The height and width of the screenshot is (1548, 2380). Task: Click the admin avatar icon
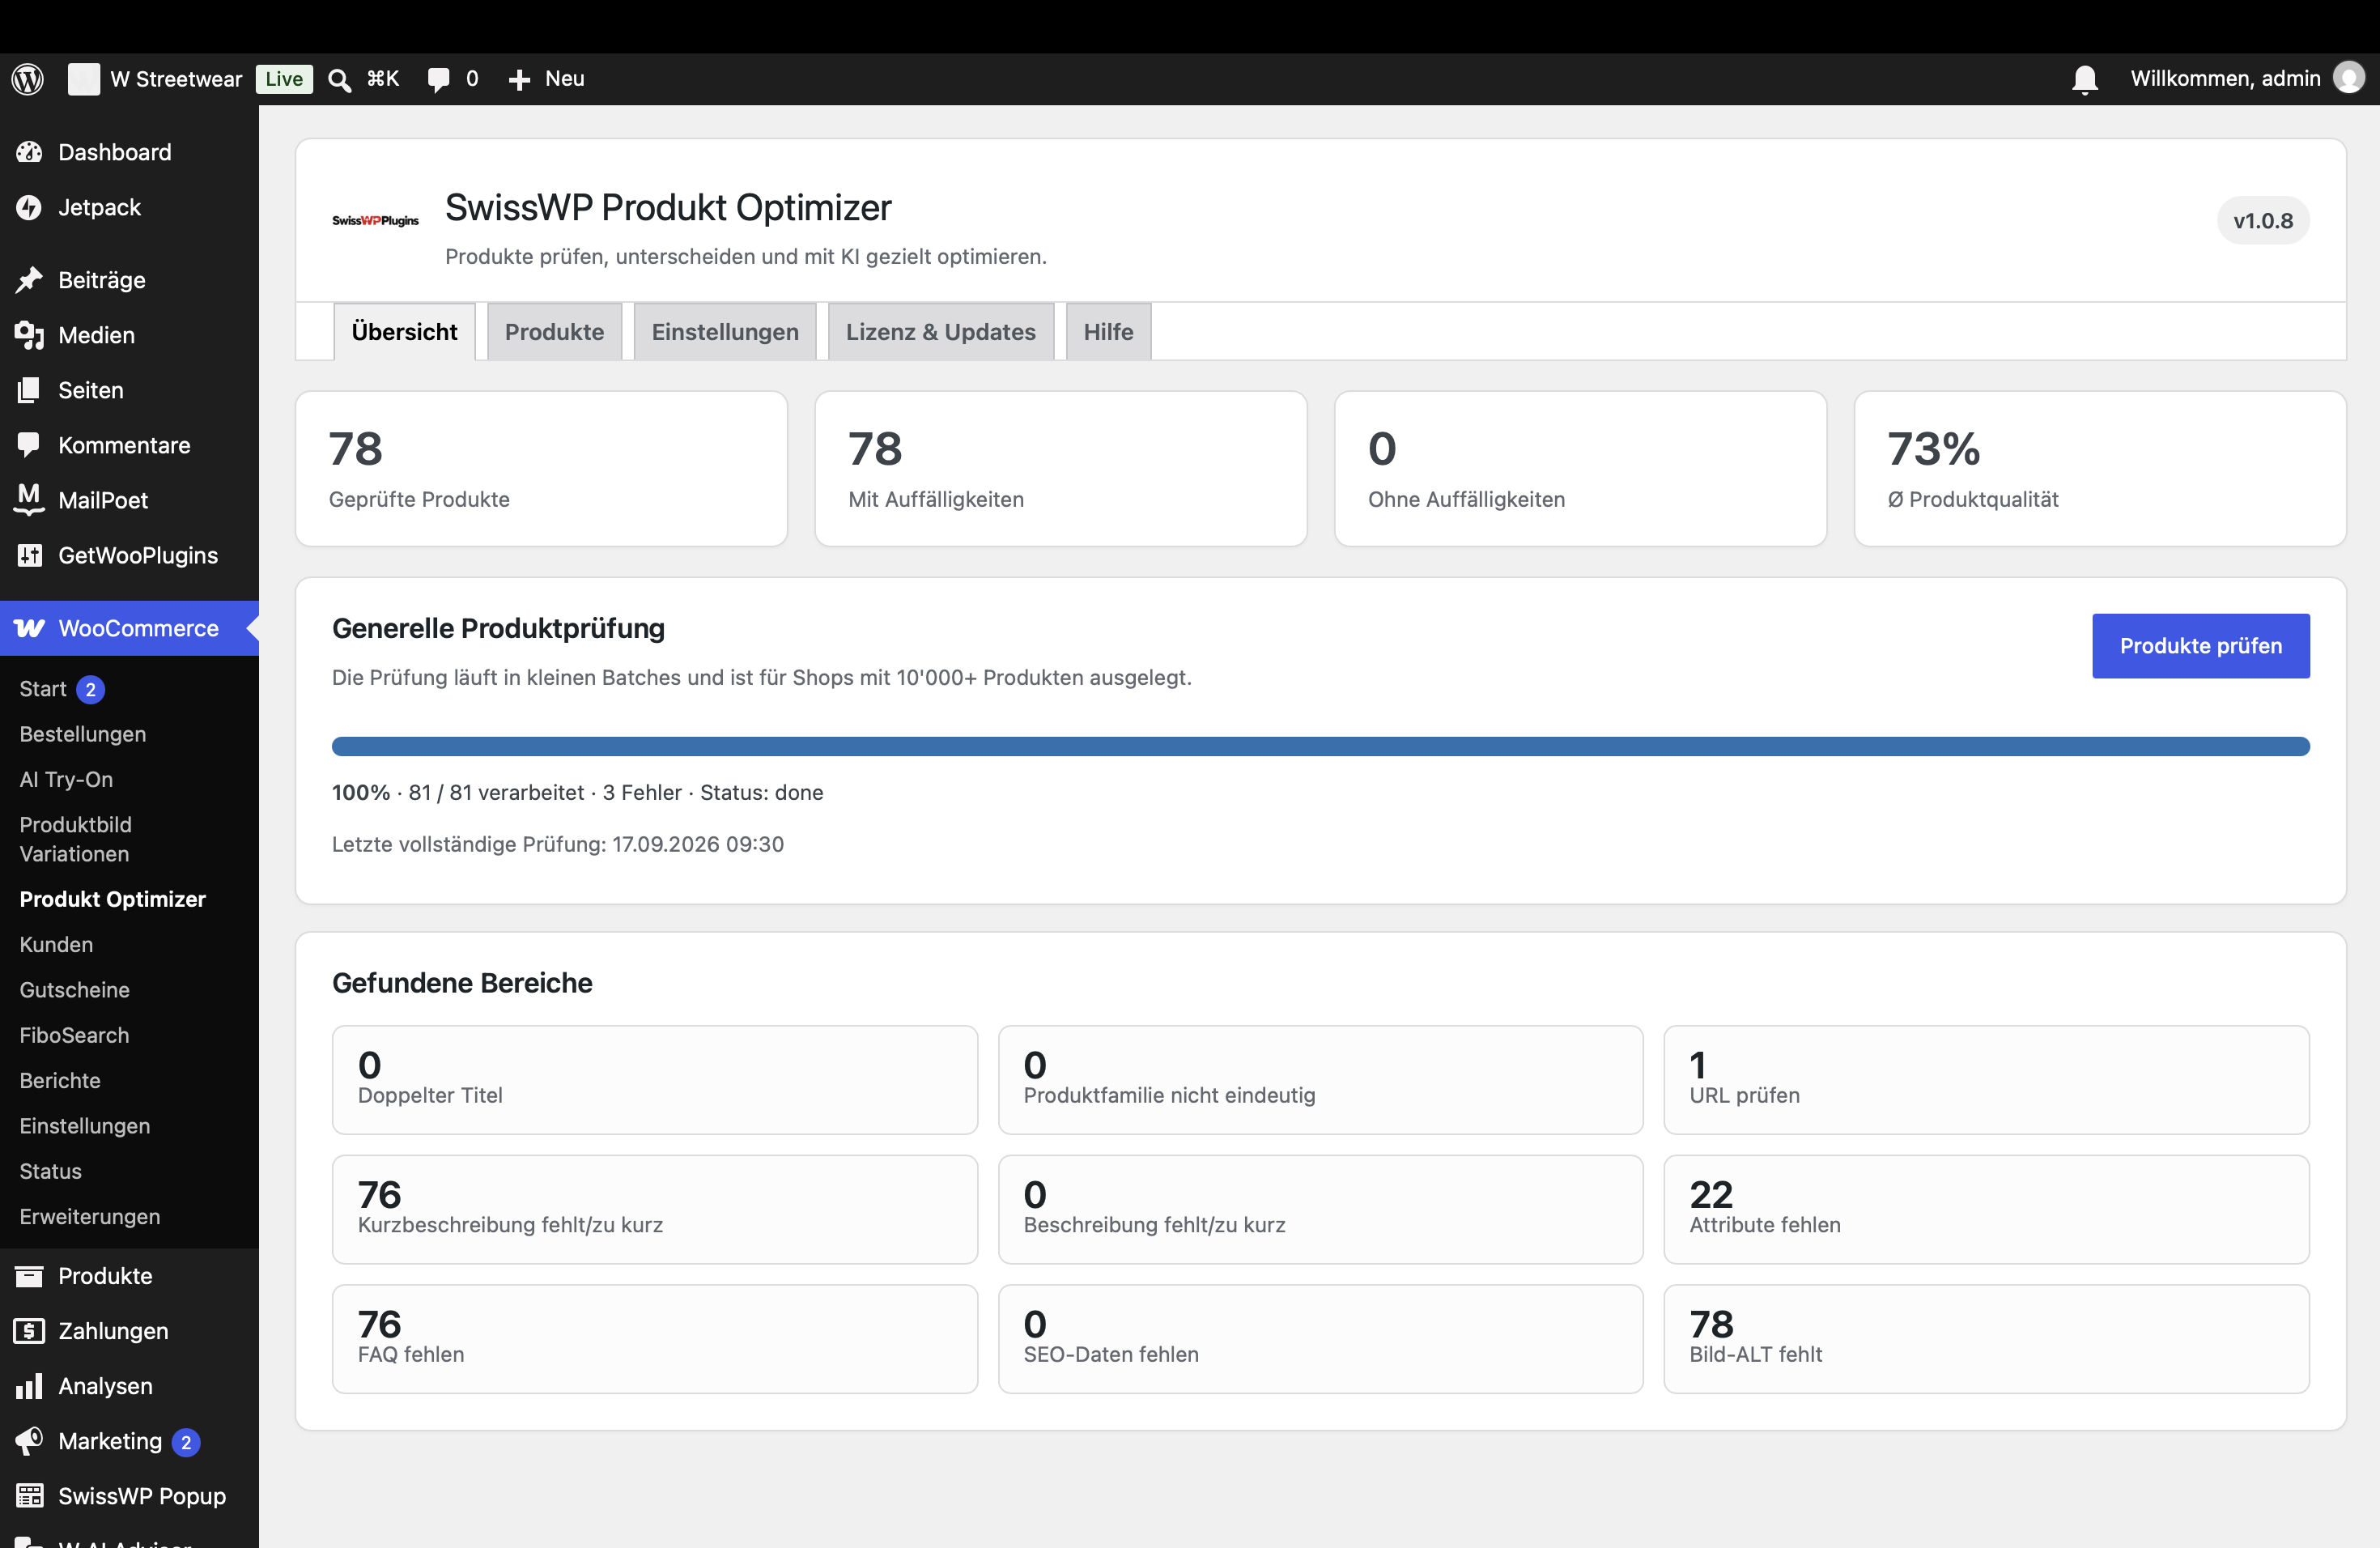click(2348, 78)
